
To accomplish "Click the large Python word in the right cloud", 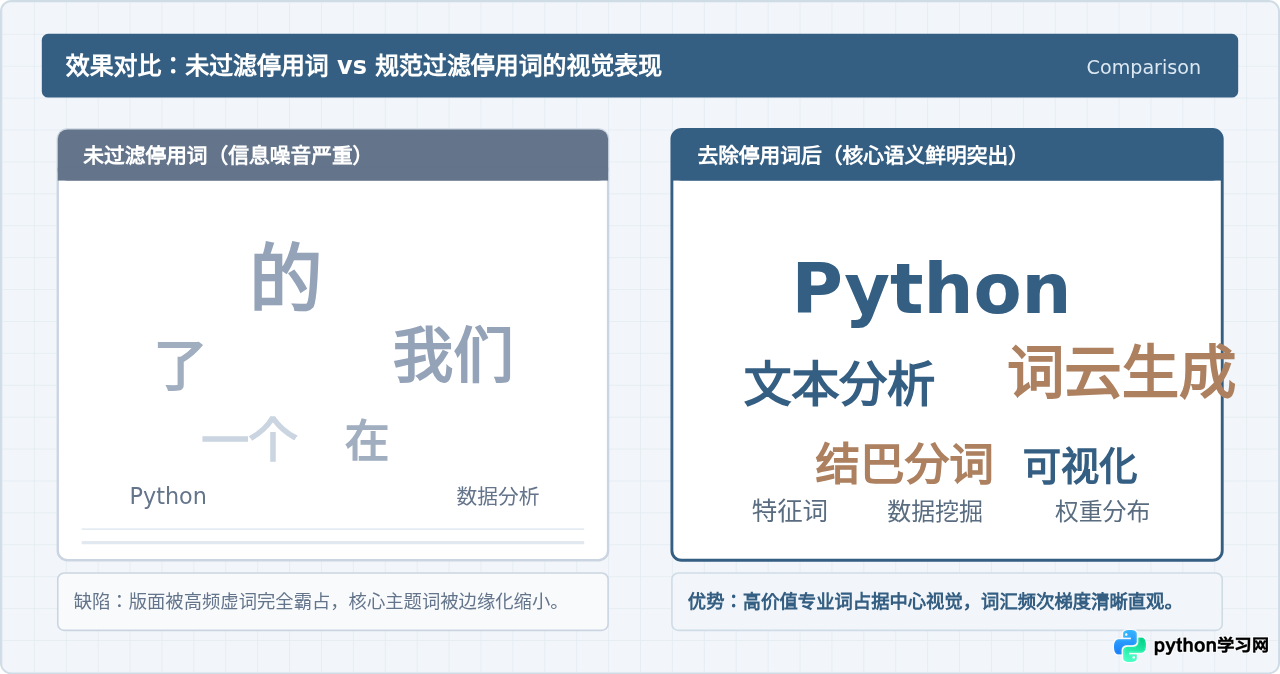I will 931,290.
